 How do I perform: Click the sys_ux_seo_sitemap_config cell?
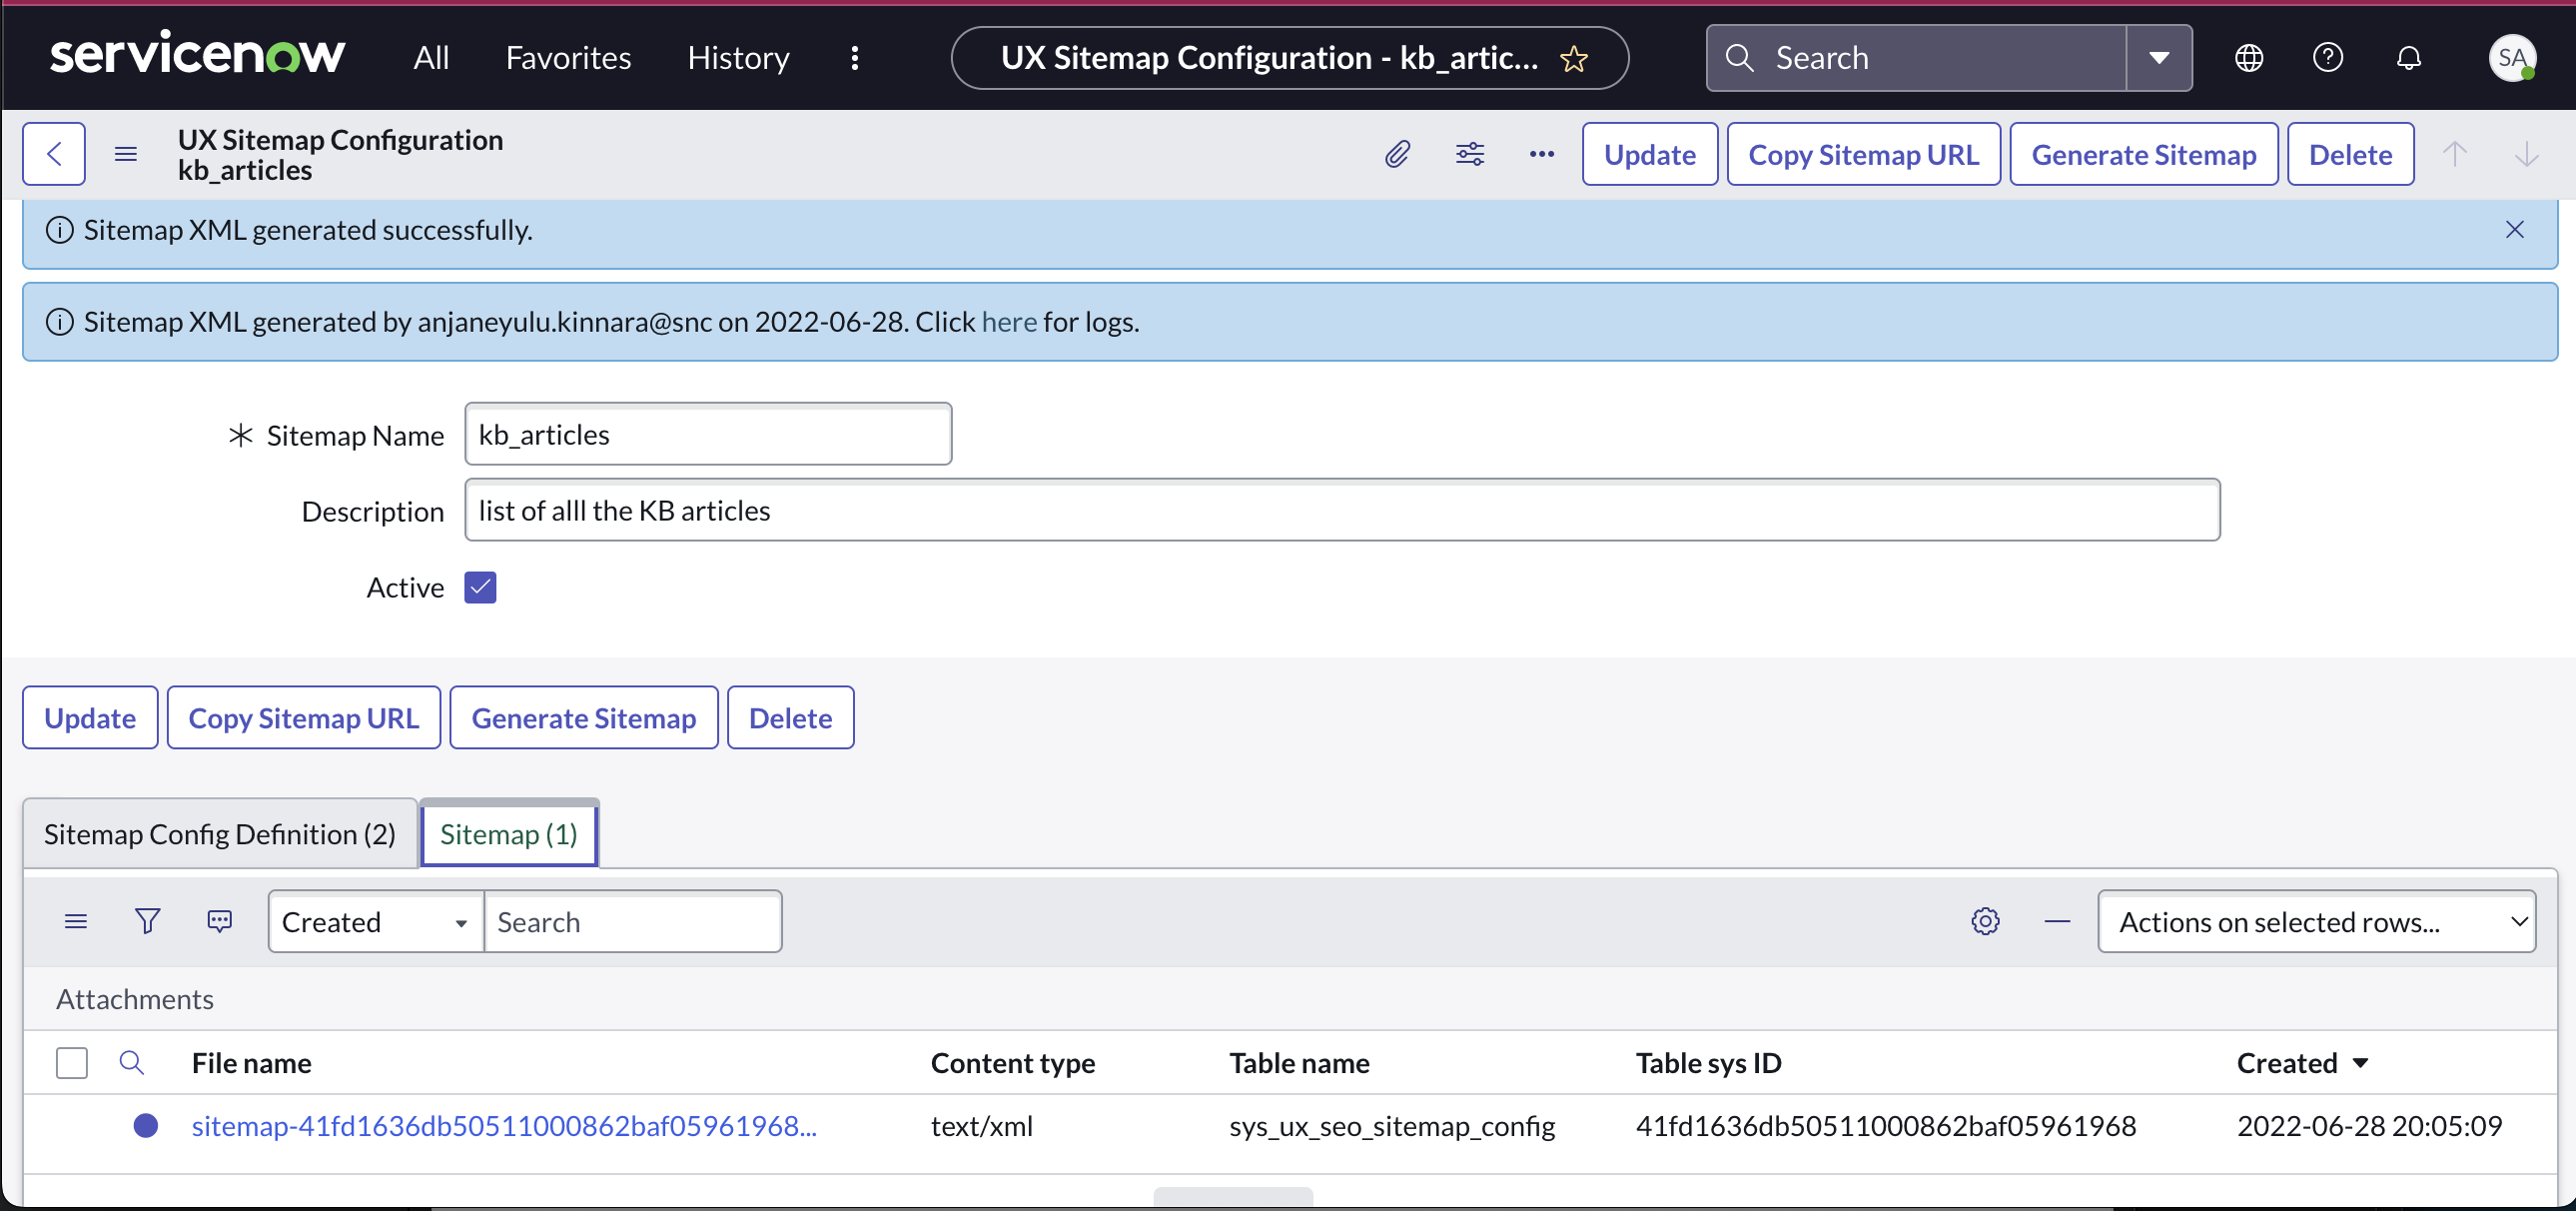[x=1392, y=1126]
